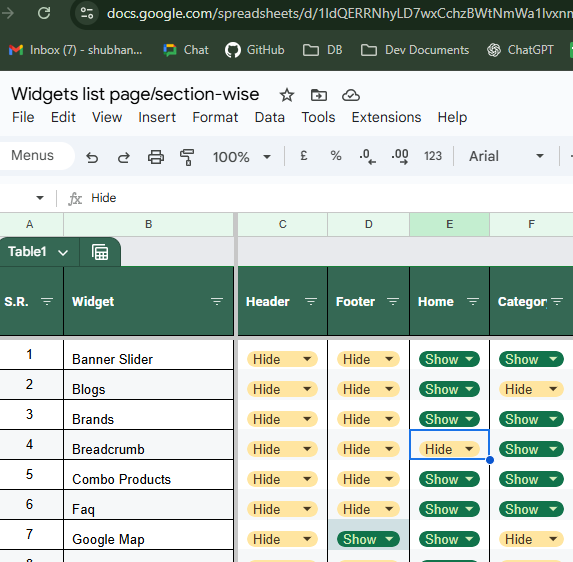This screenshot has width=573, height=562.
Task: Open Gmail Inbox bookmark
Action: click(75, 50)
